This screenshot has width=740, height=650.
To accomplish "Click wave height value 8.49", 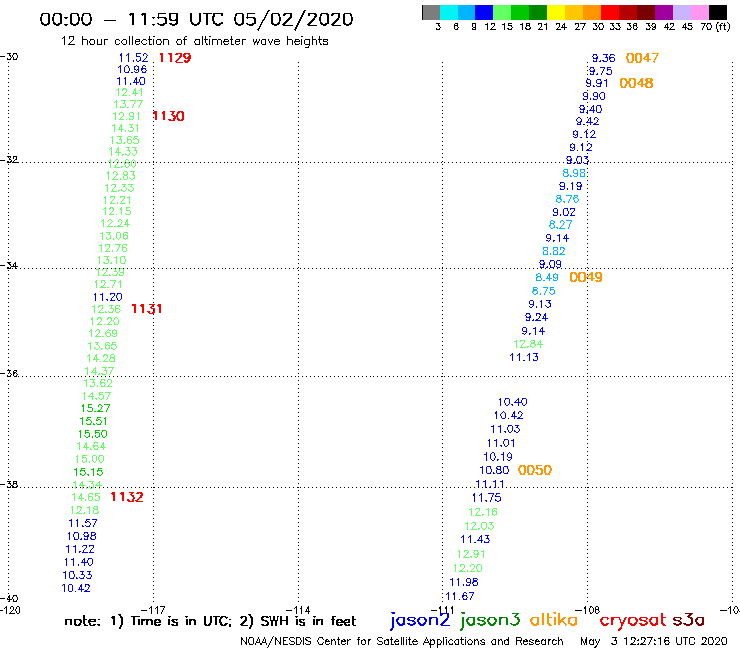I will click(x=547, y=278).
